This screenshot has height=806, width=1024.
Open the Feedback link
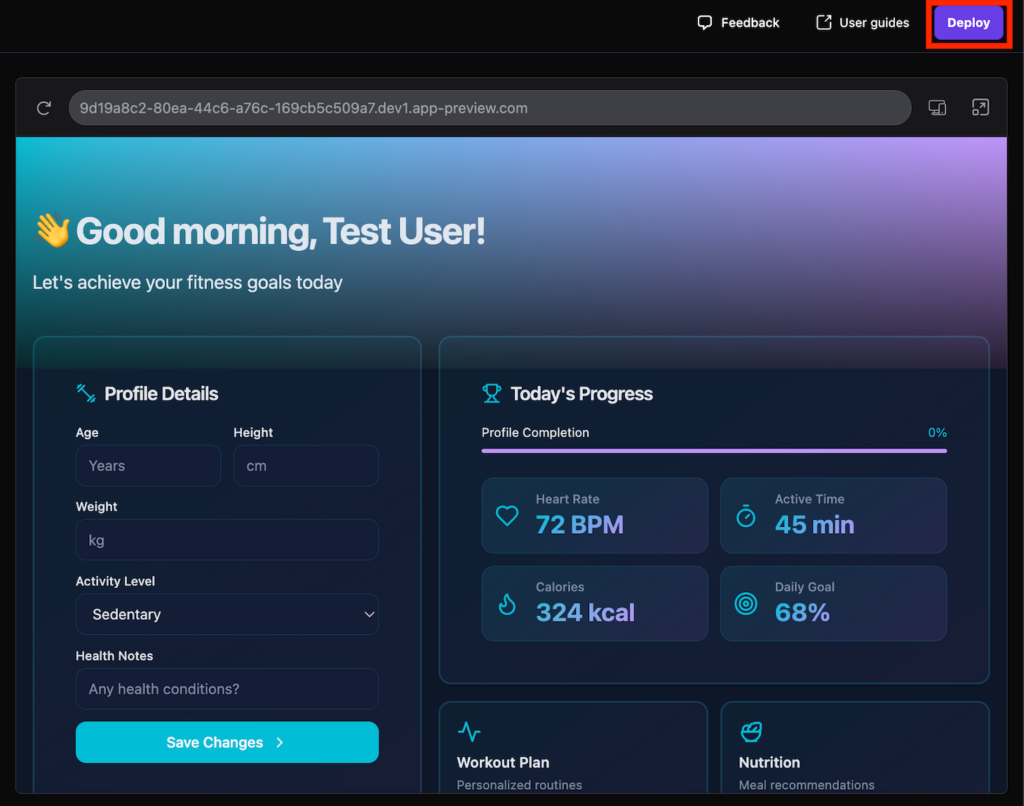point(738,23)
